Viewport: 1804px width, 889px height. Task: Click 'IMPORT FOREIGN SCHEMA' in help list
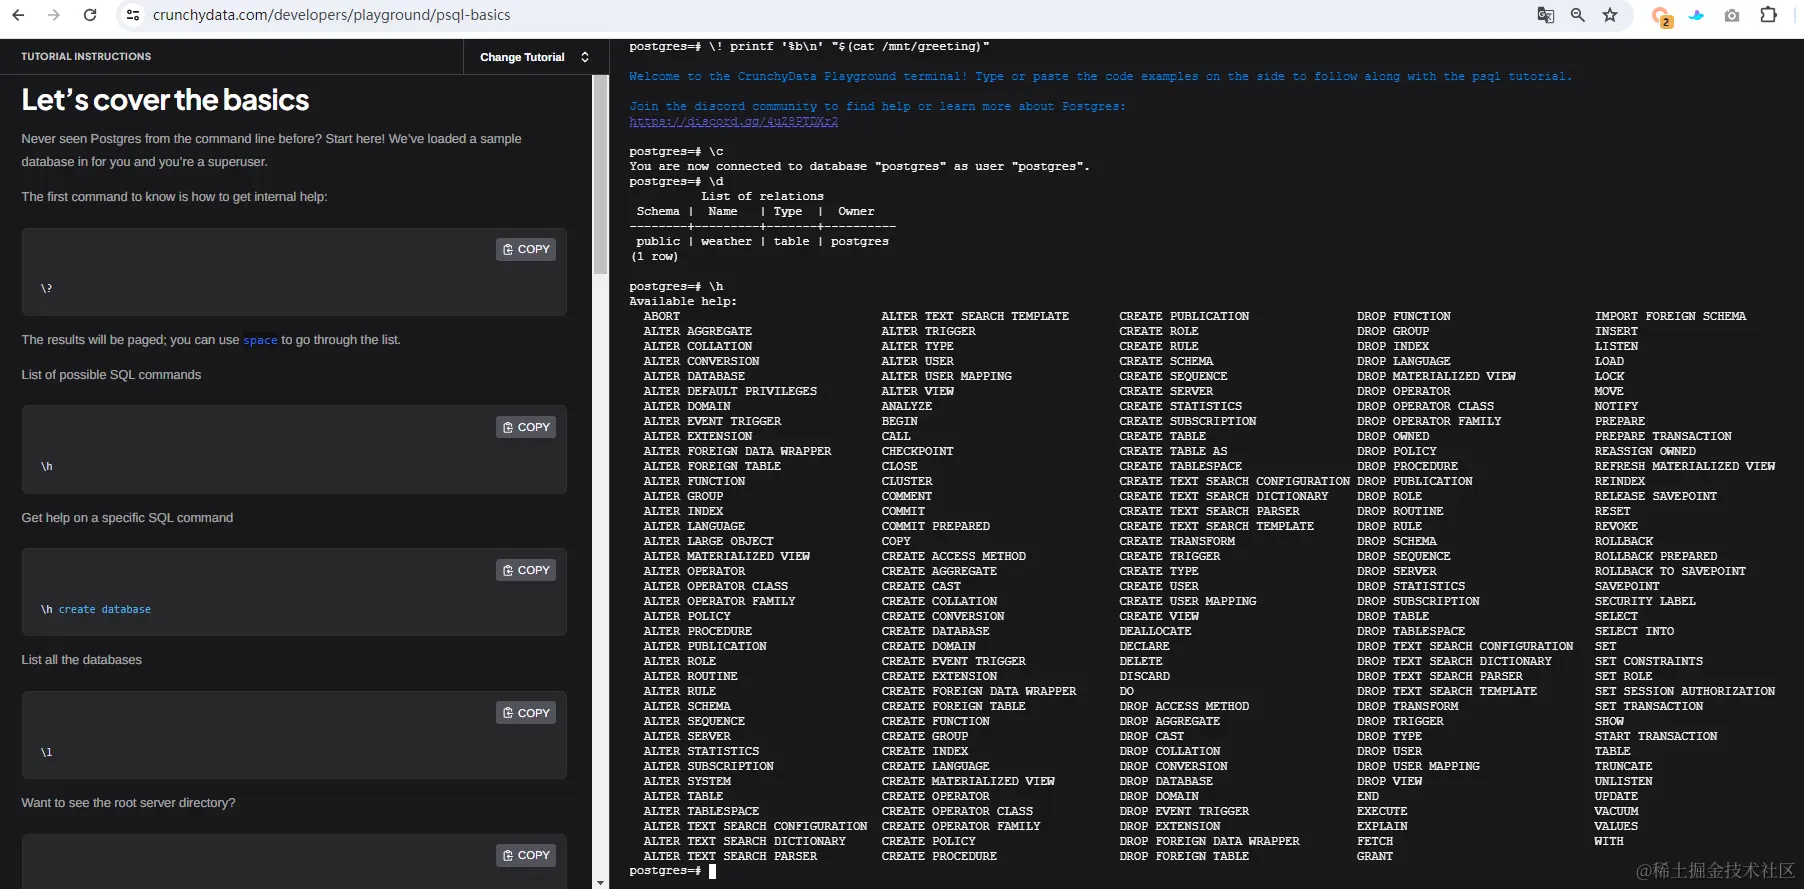[1670, 316]
